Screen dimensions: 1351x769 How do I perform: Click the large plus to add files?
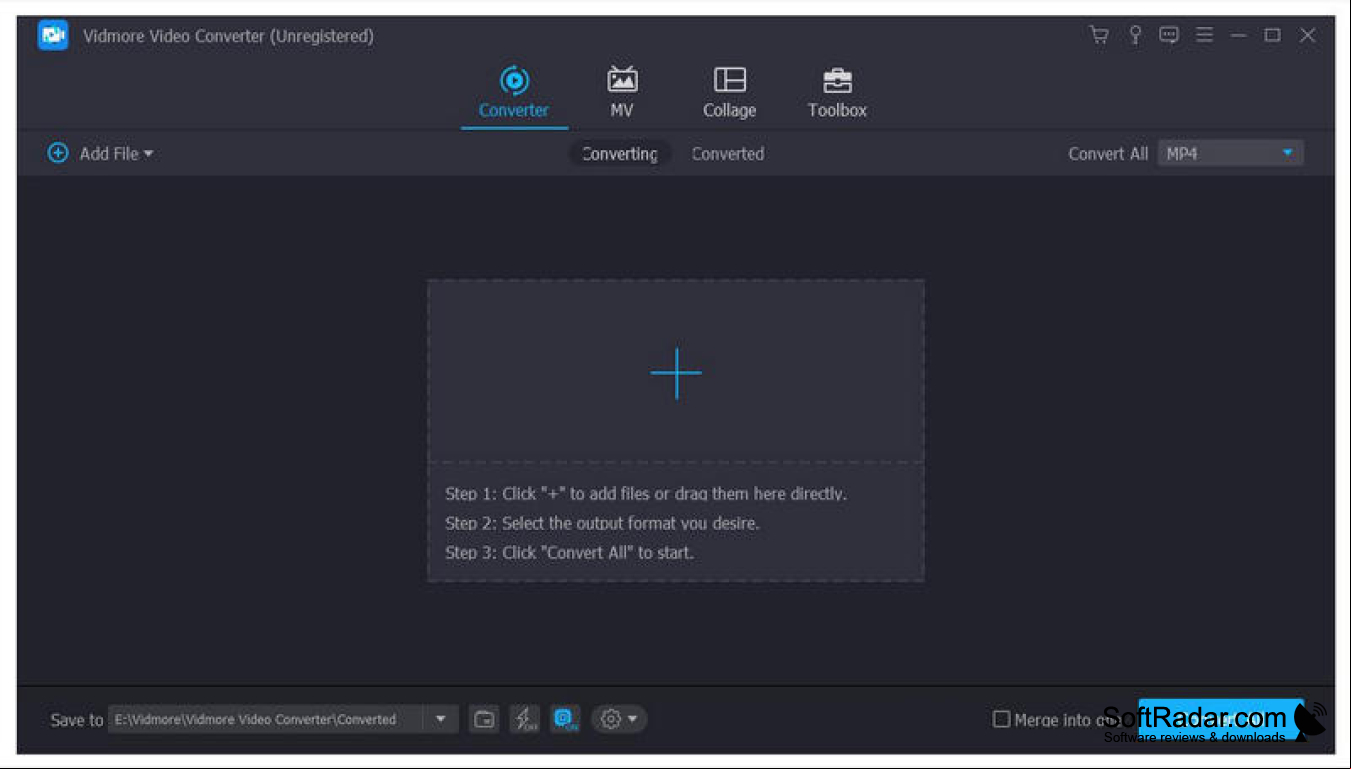tap(676, 373)
